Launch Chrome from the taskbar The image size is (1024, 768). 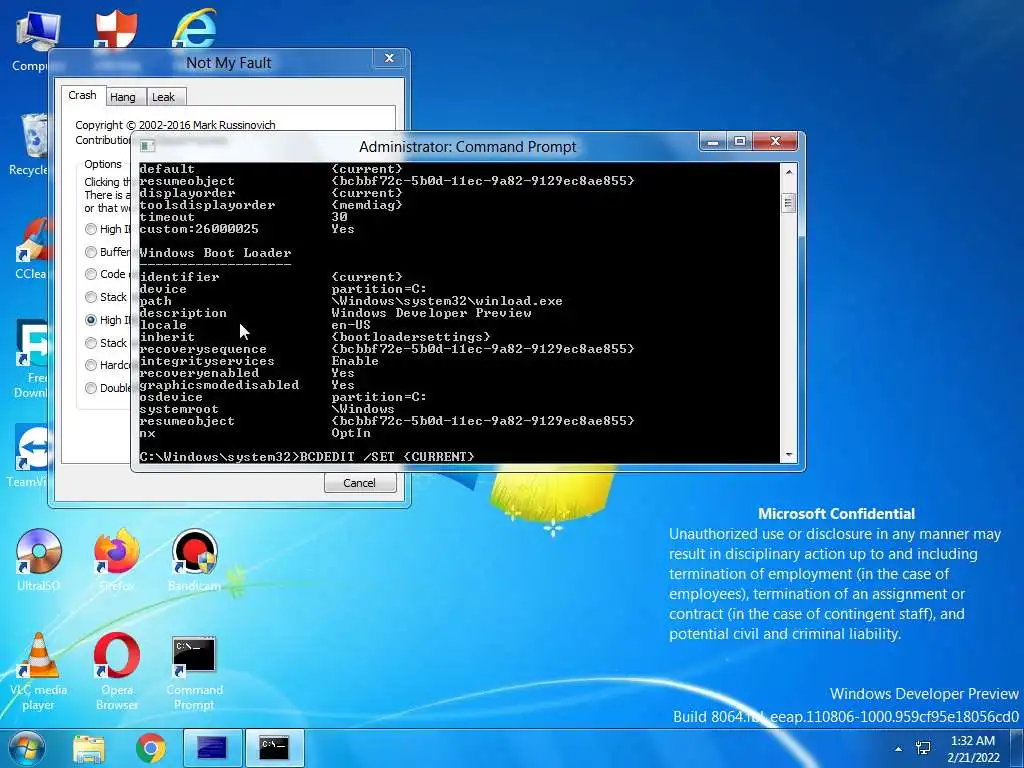151,748
